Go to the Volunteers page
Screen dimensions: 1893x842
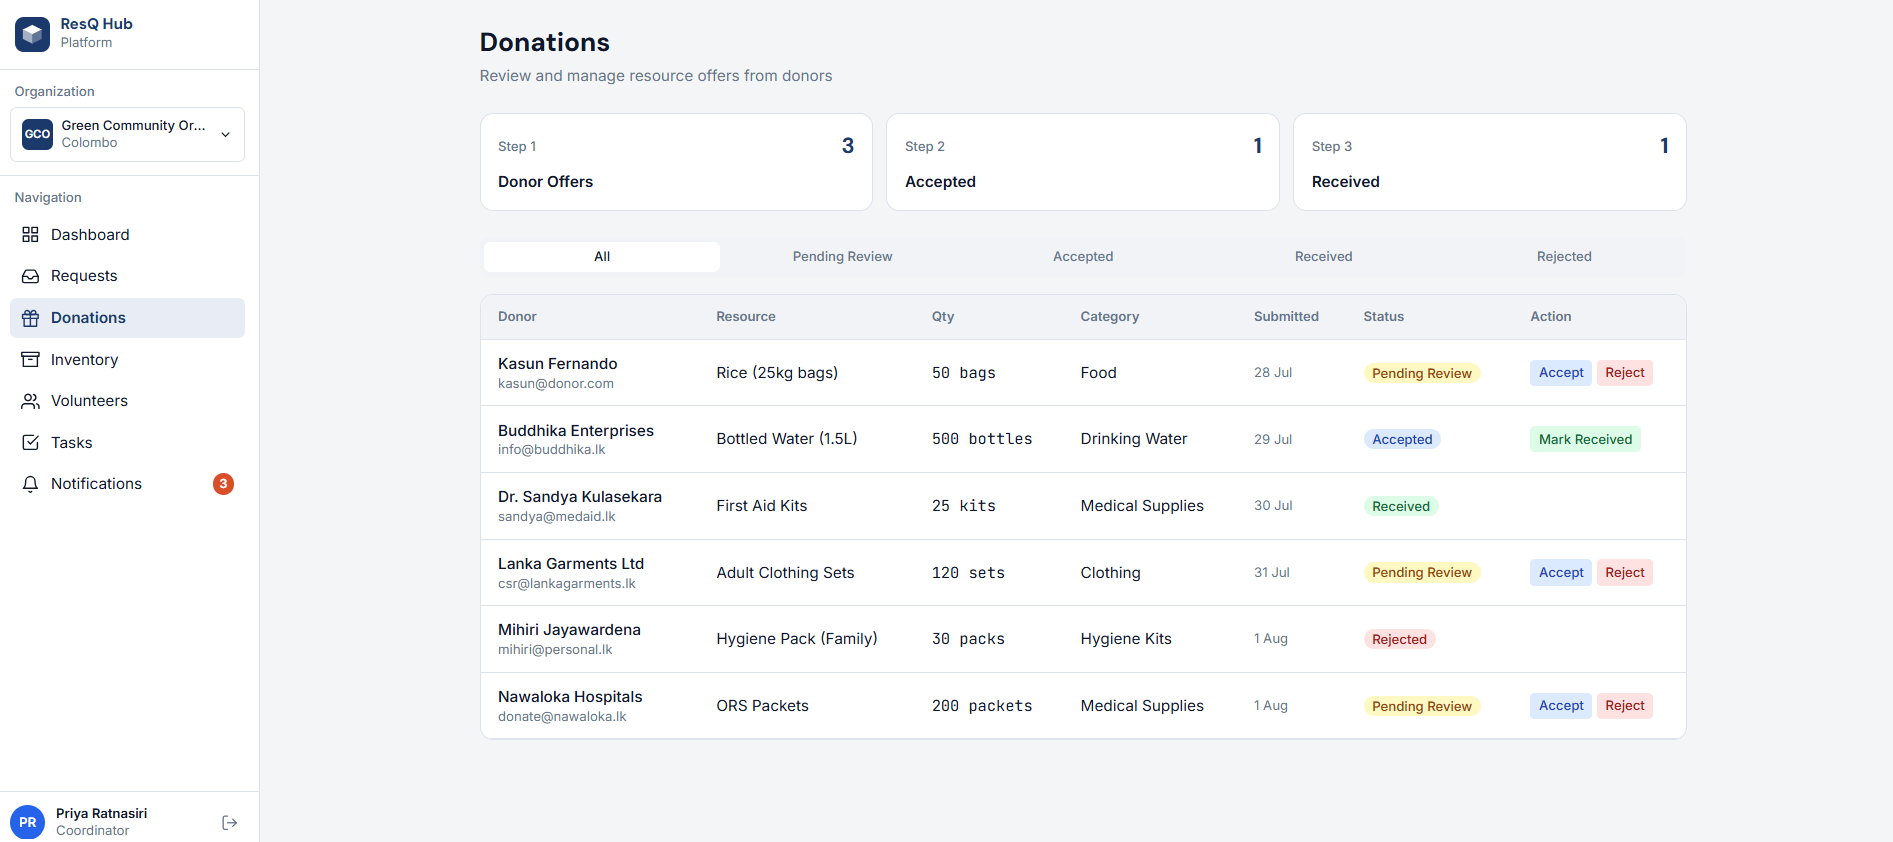(127, 401)
